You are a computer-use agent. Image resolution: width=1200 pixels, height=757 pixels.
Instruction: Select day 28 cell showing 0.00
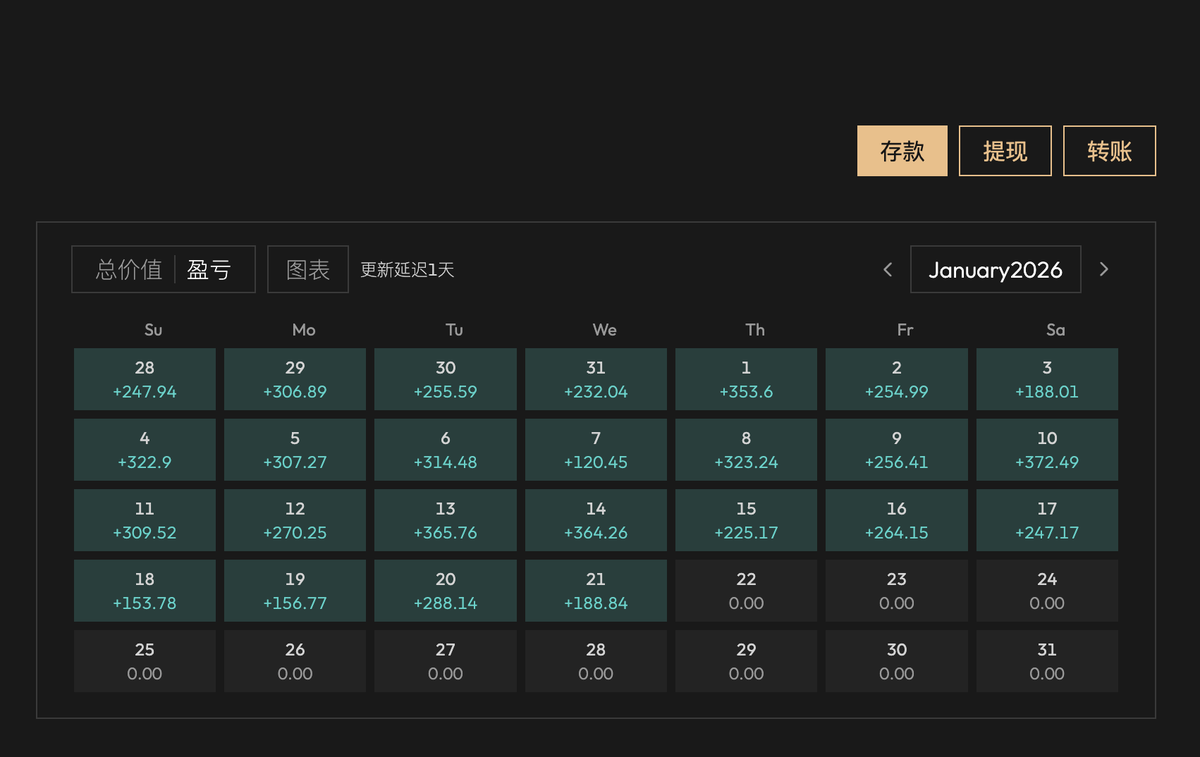[596, 661]
